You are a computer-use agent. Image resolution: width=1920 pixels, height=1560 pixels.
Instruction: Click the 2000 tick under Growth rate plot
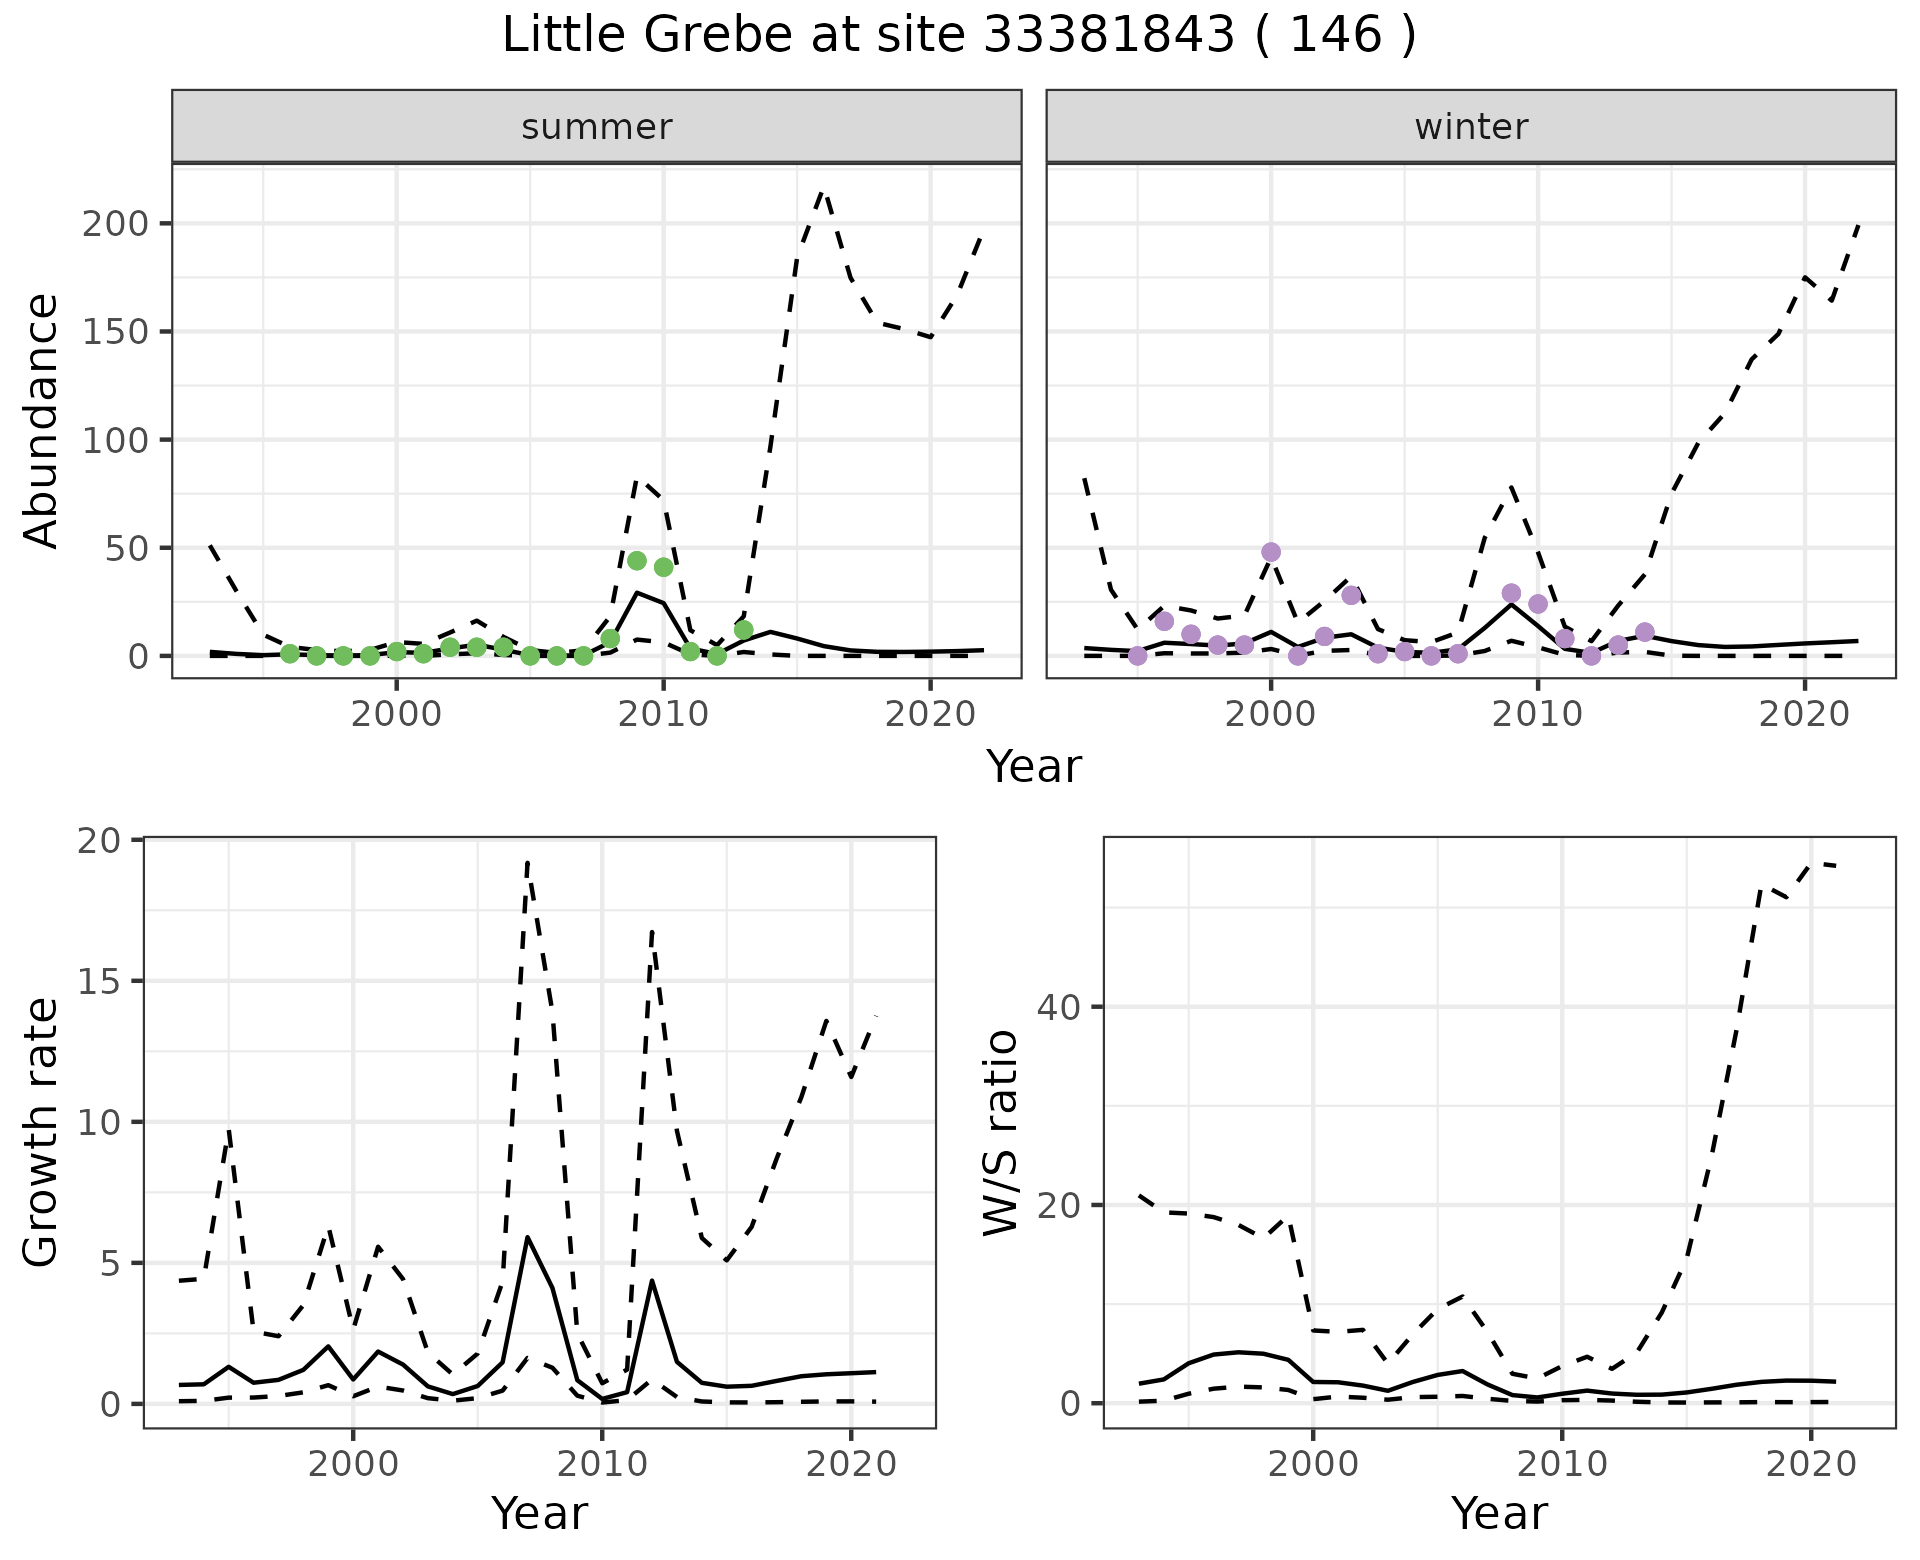pyautogui.click(x=353, y=1465)
